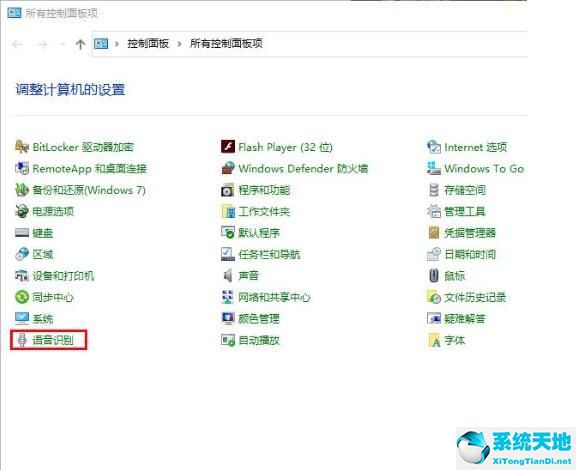Open the recent locations dropdown arrow
The image size is (576, 470).
(62, 44)
